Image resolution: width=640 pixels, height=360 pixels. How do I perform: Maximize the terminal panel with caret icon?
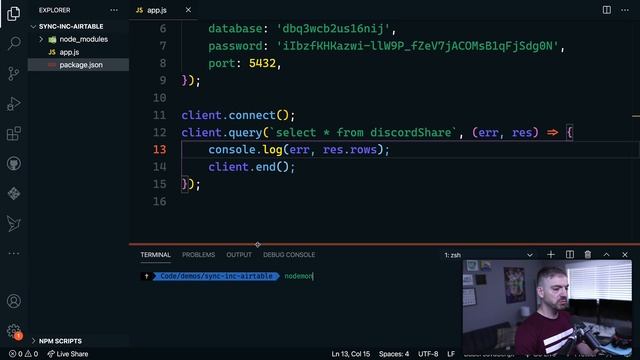tap(607, 255)
